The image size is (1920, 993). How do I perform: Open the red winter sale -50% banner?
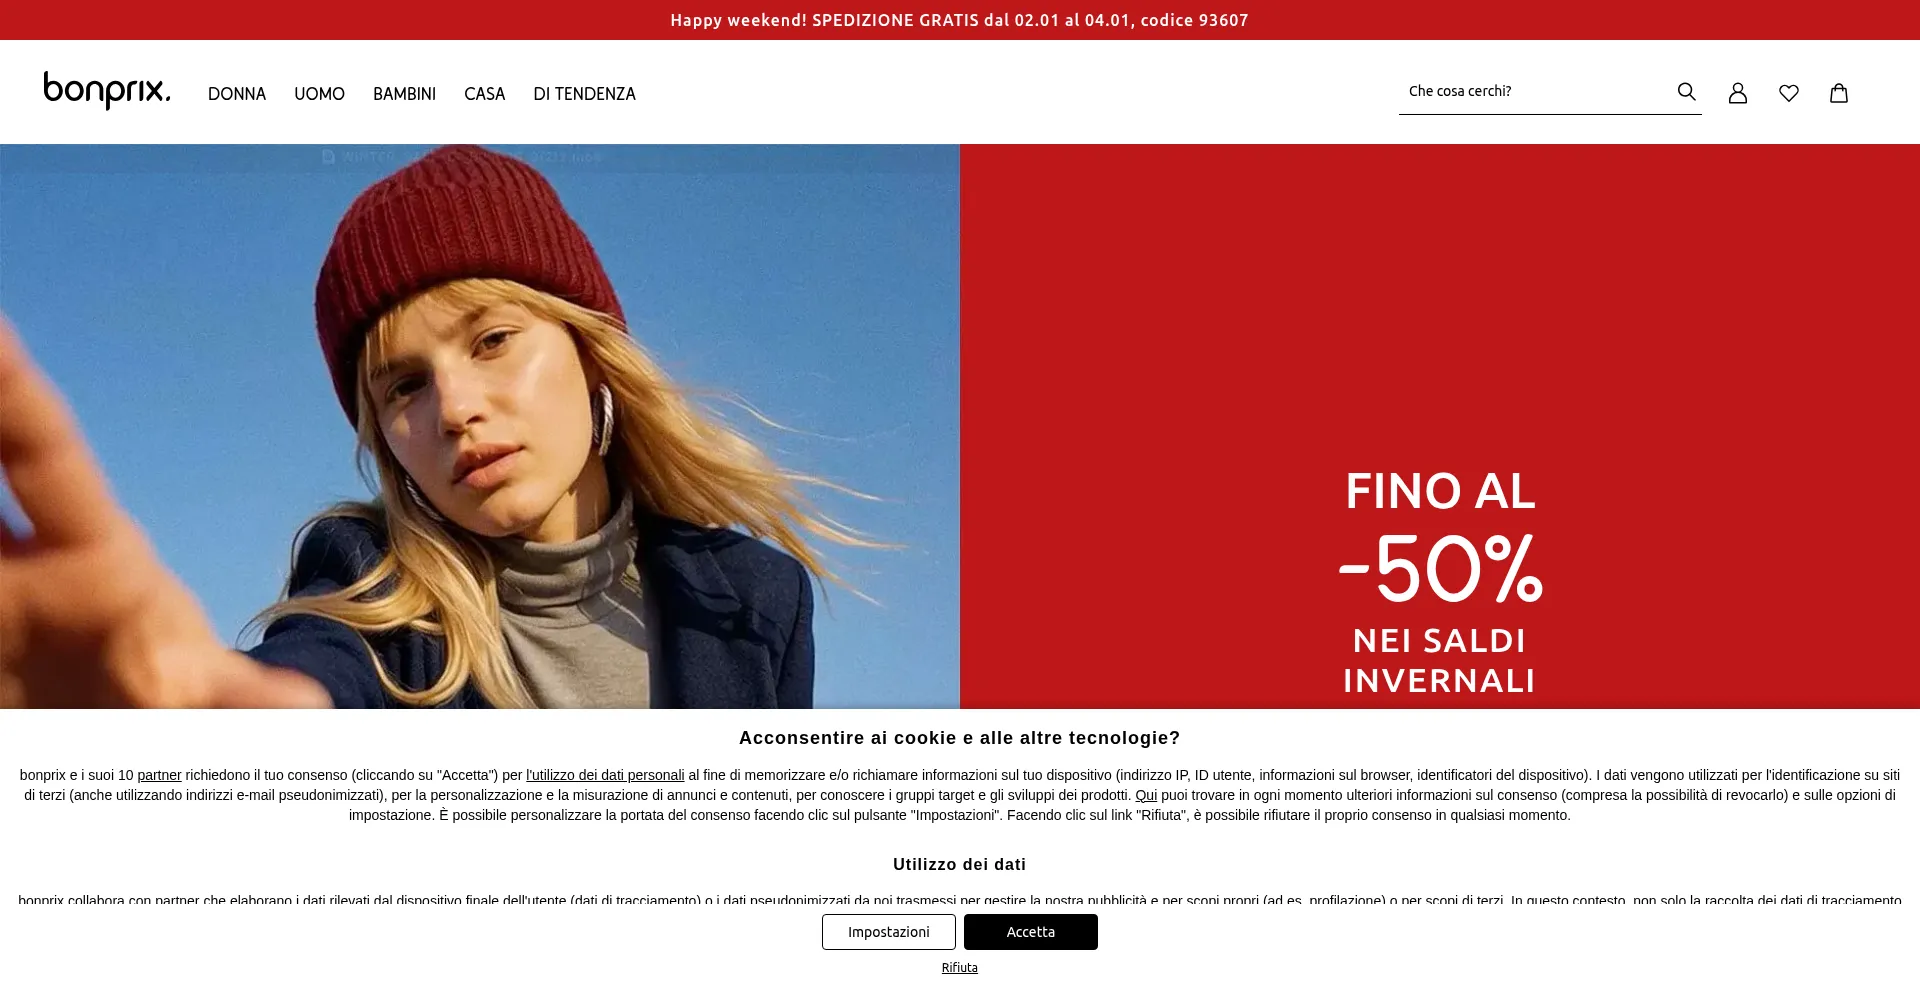(x=1440, y=427)
